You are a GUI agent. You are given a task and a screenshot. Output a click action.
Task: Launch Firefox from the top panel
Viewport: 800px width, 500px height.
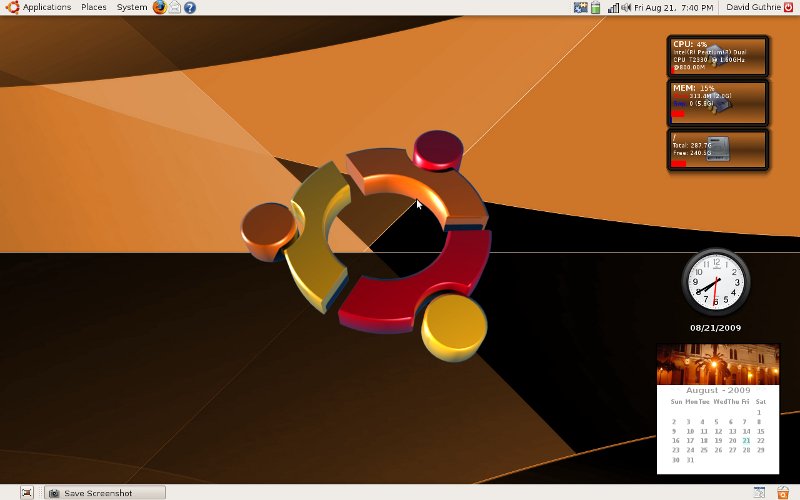160,7
